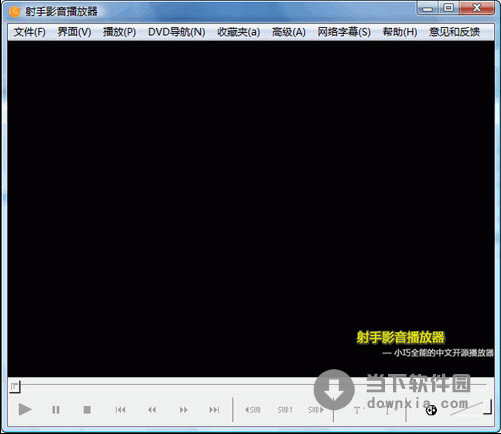Start playback with the Play button
Screen dimensions: 501x434
[x=25, y=409]
